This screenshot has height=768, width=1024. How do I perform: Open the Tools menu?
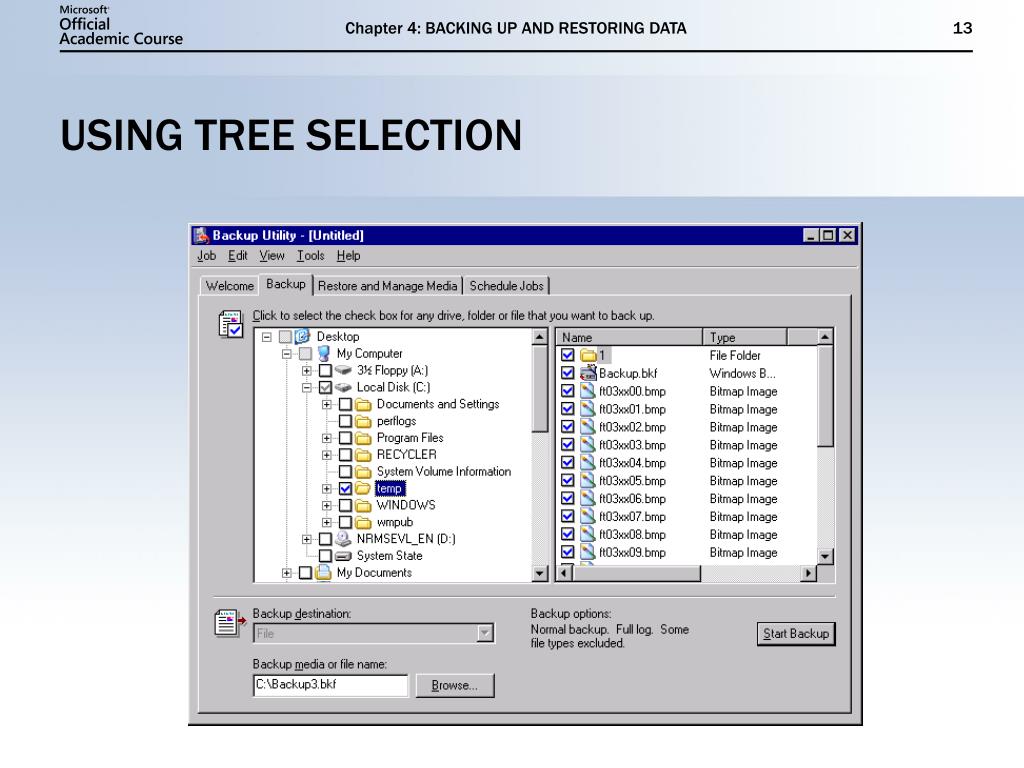(x=310, y=256)
